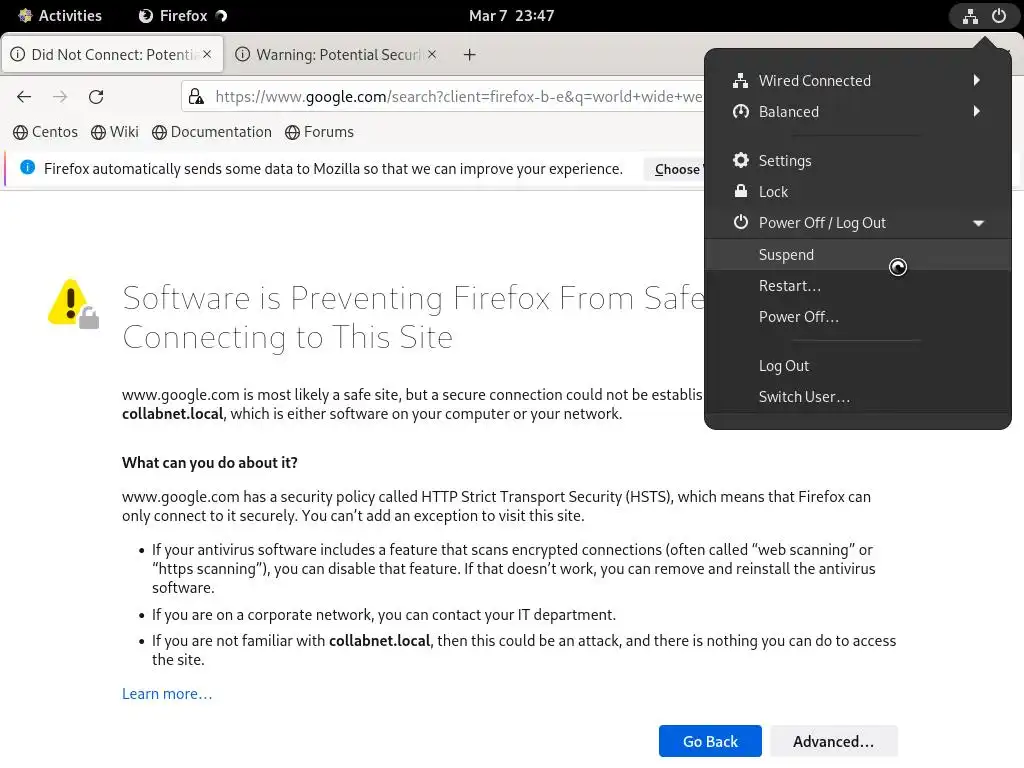Click the info icon on the first tab
This screenshot has width=1024, height=768.
click(18, 54)
